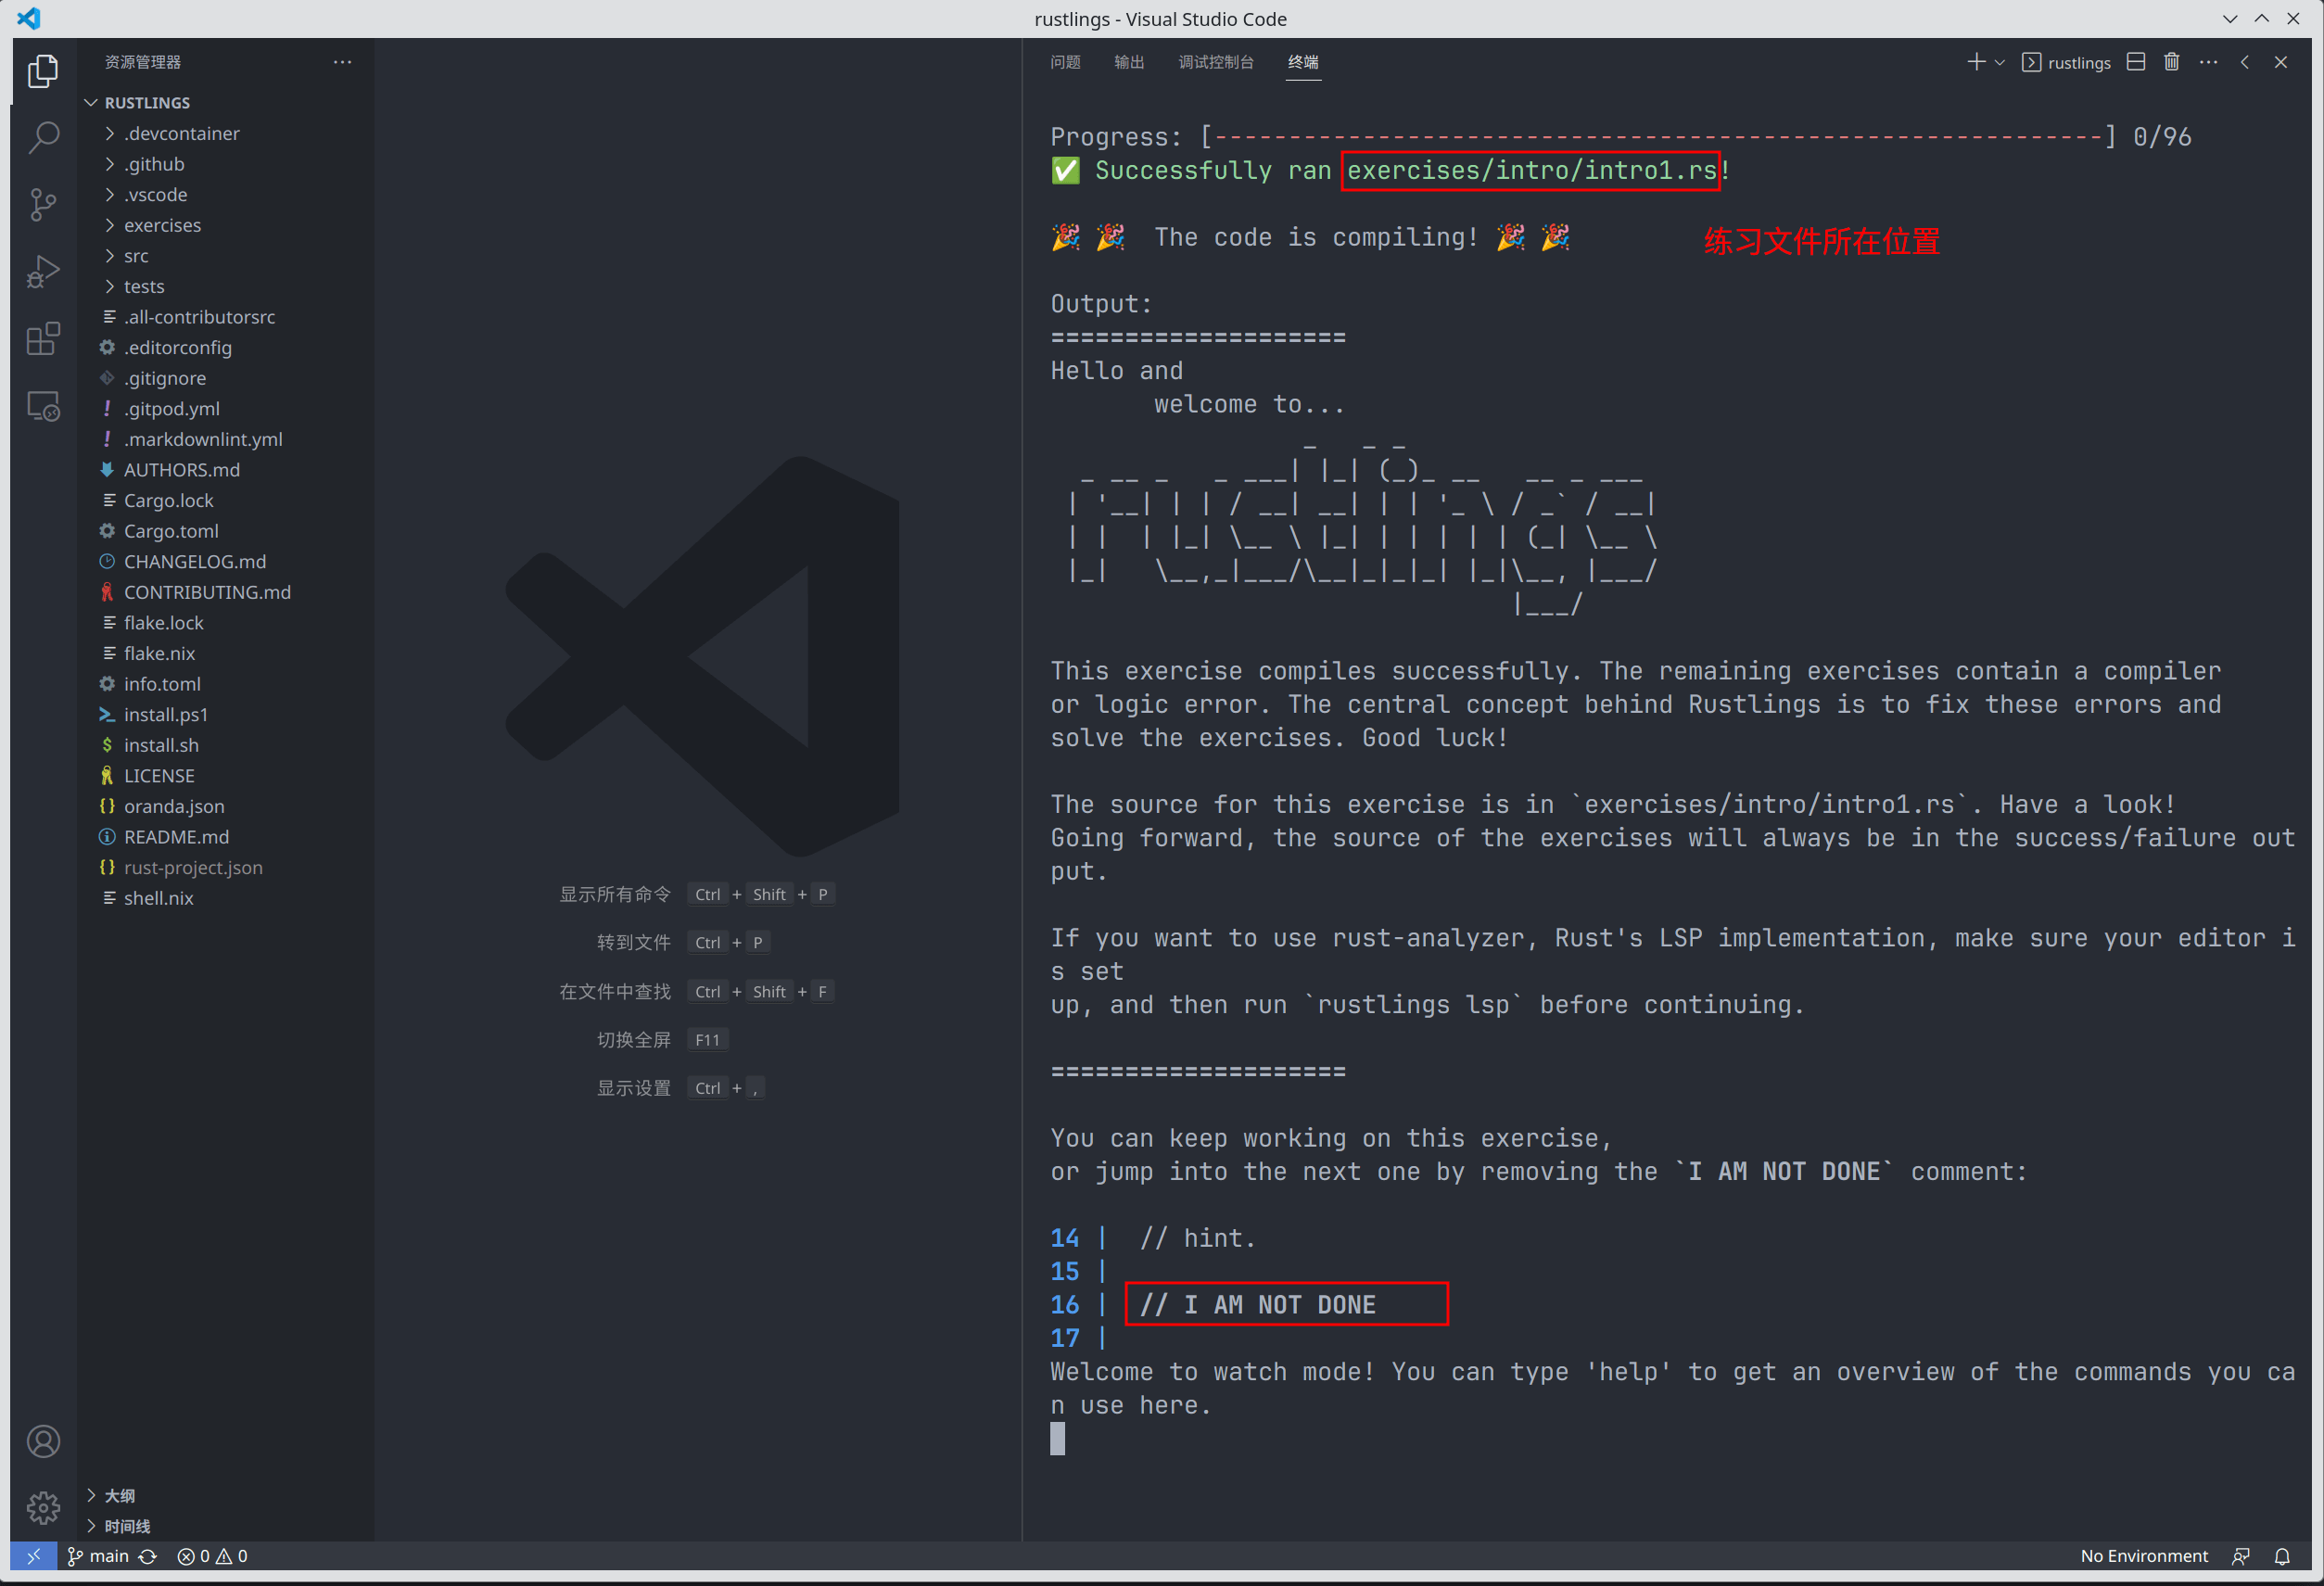Open the Manage gear icon
2324x1586 pixels.
[x=43, y=1508]
